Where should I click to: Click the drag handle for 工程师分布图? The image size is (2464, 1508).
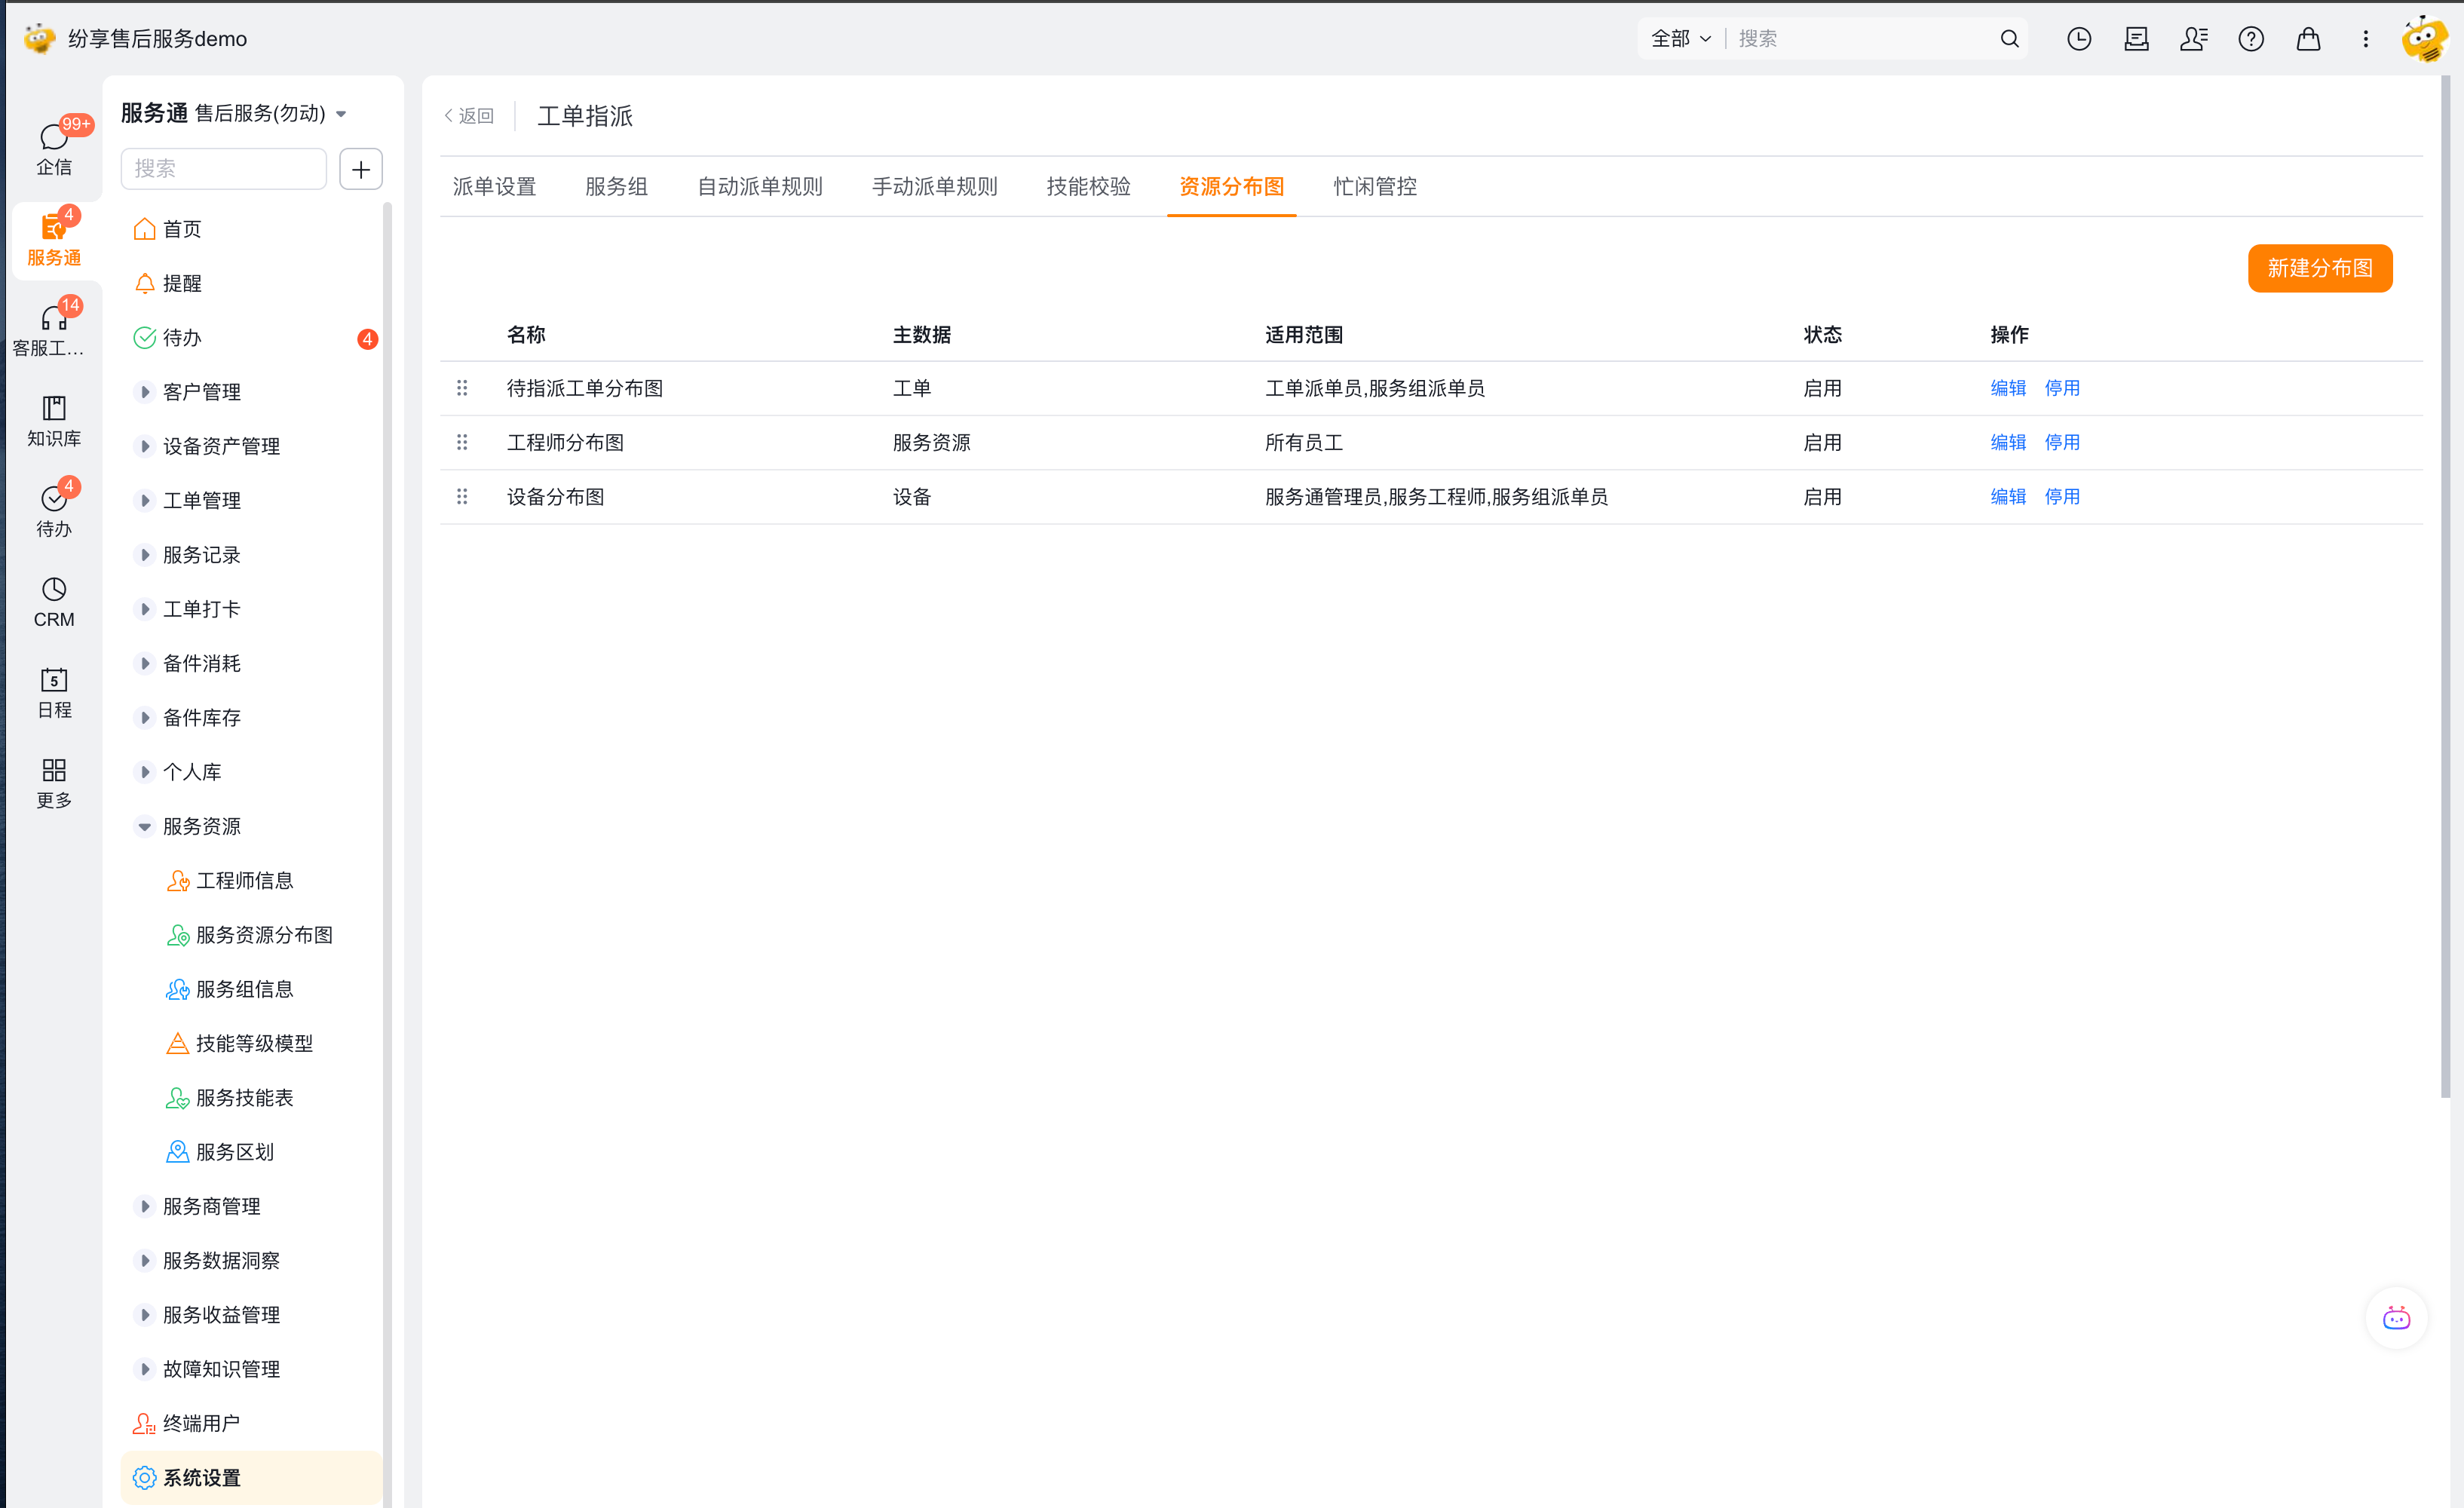coord(462,442)
